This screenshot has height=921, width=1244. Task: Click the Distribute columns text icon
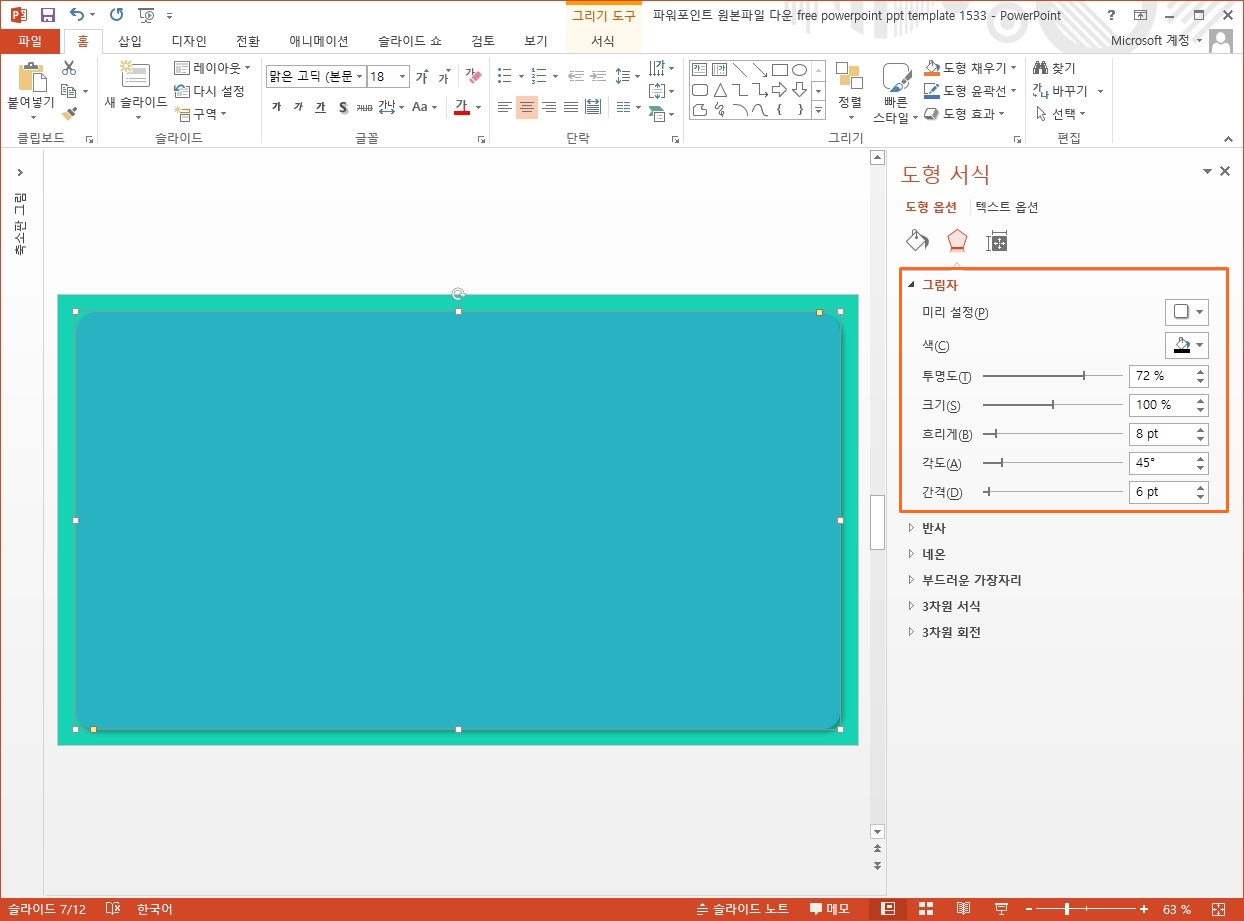592,107
